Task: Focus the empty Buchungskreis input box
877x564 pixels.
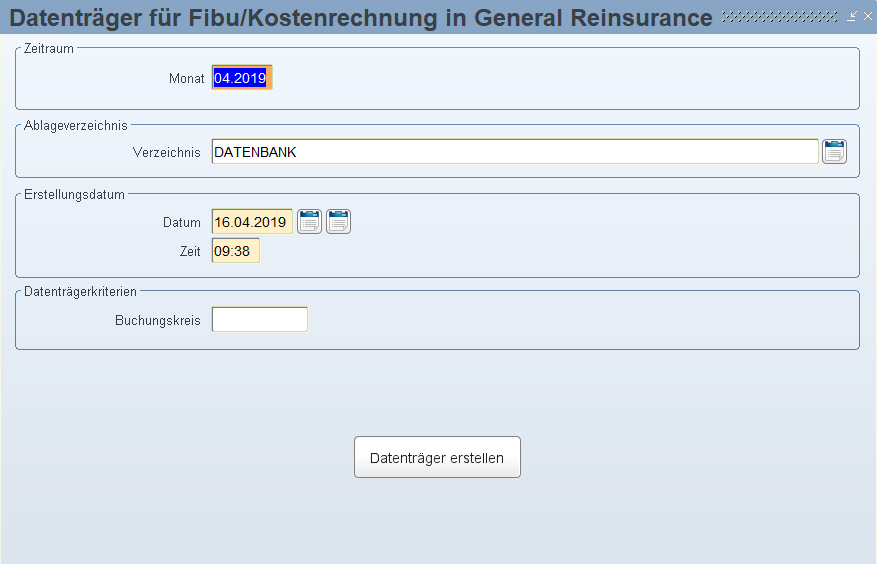Action: pos(260,319)
